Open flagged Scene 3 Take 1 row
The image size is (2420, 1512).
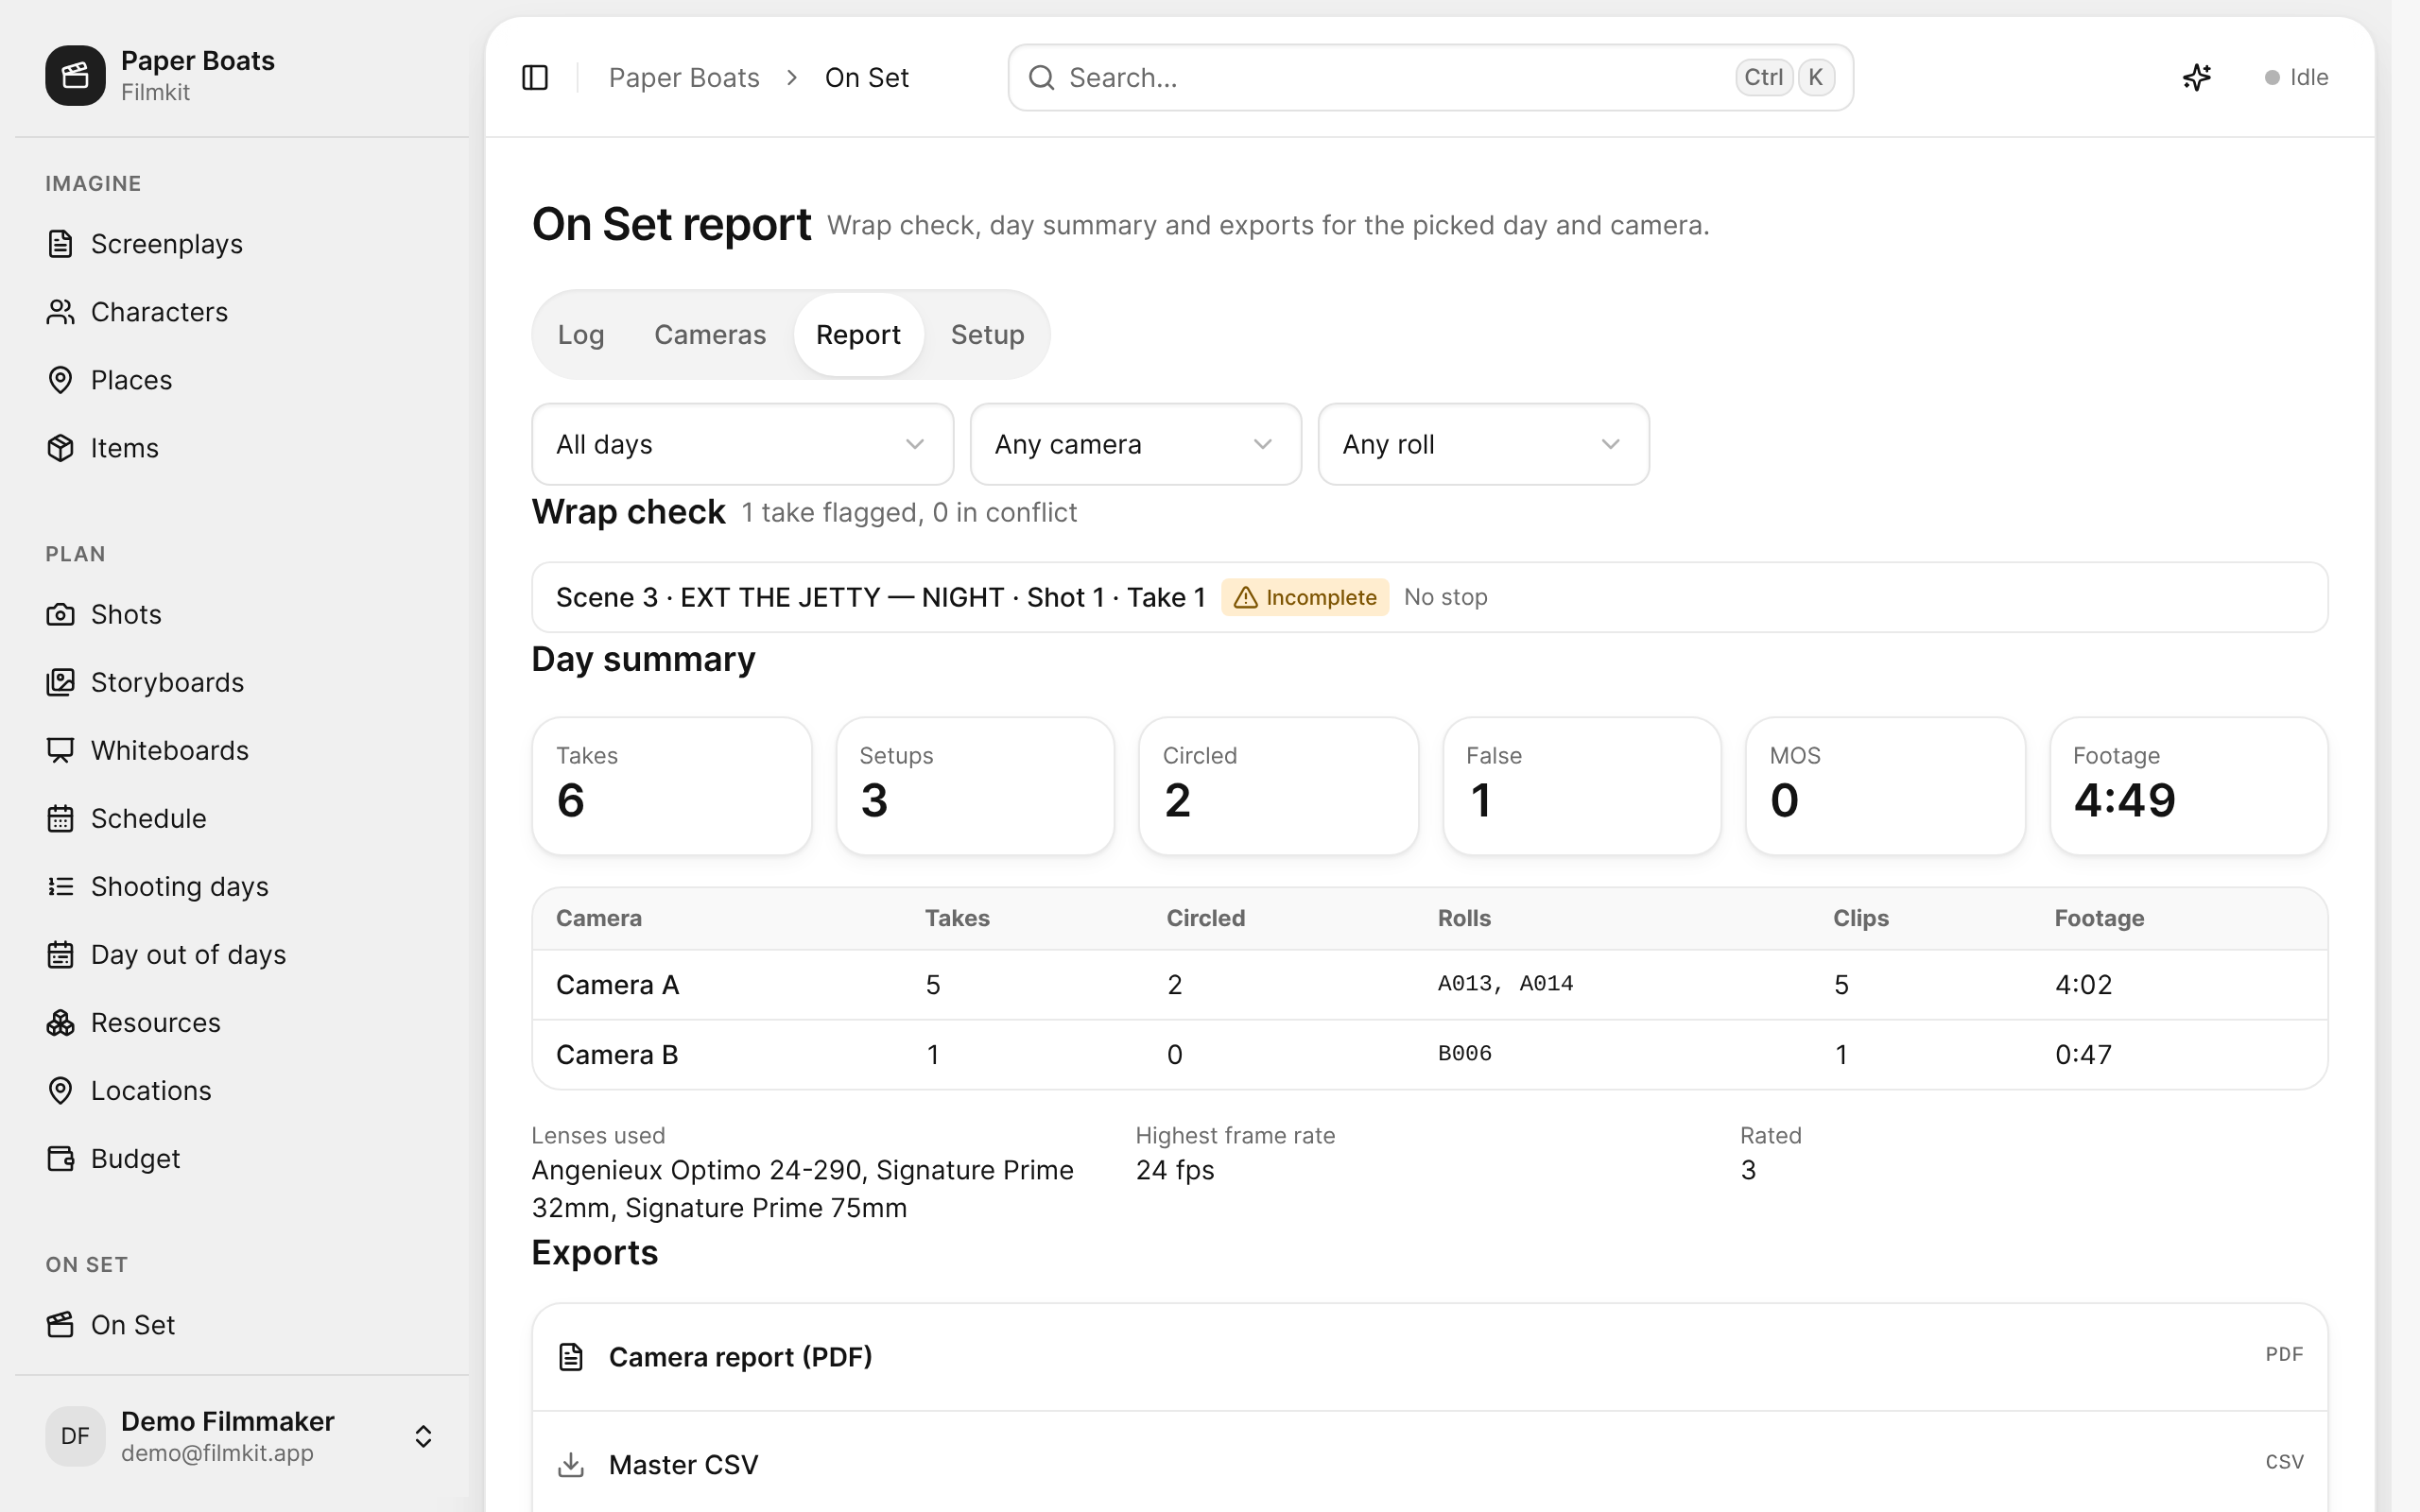tap(1430, 597)
